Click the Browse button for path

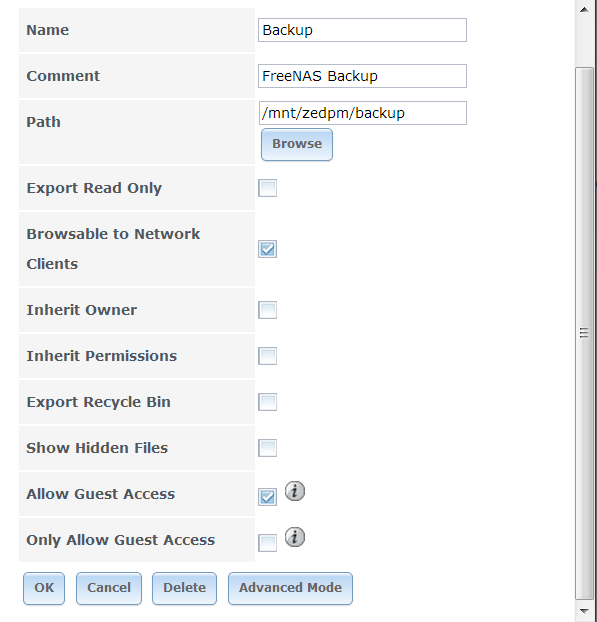297,144
